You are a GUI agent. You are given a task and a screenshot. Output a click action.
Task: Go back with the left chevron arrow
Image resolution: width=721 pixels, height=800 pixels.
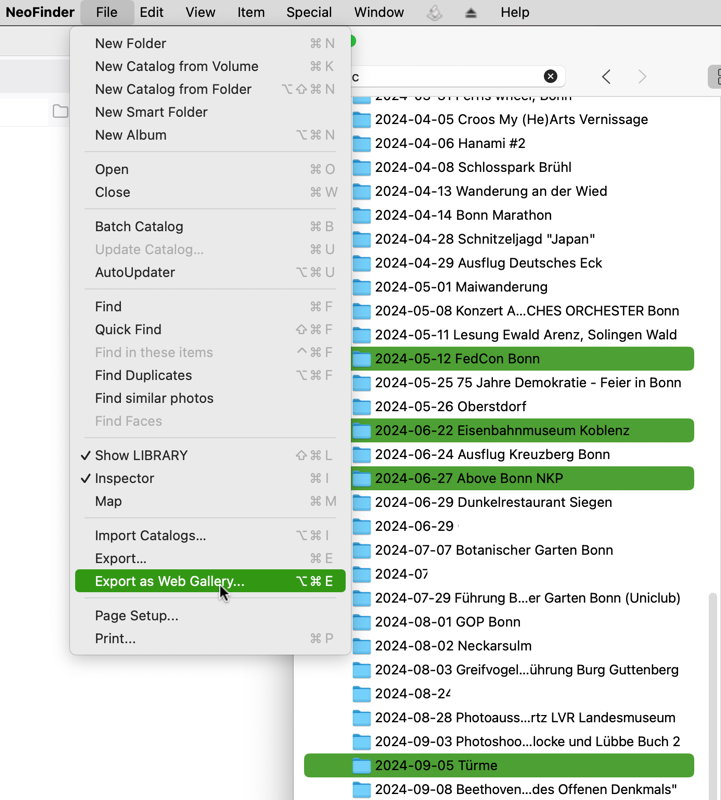point(606,77)
